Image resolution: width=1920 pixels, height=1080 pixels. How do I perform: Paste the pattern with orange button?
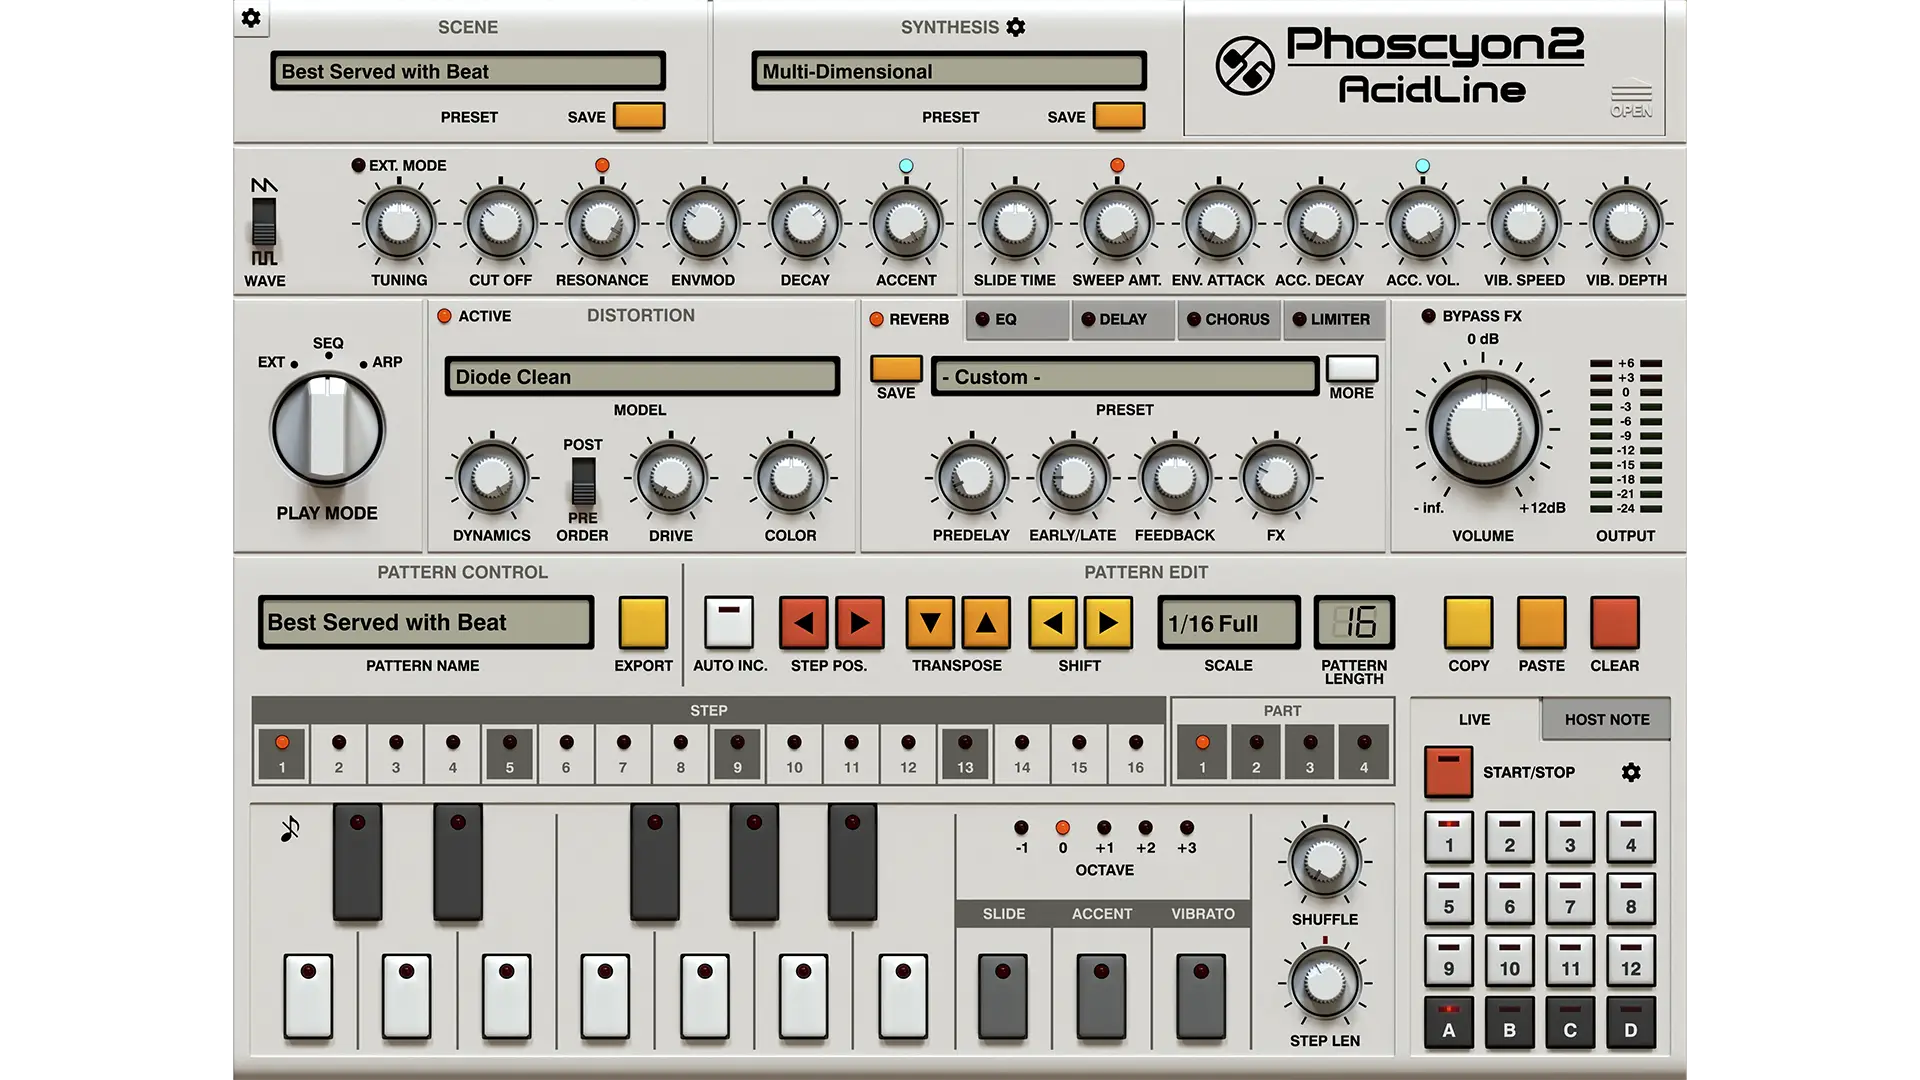(x=1541, y=623)
